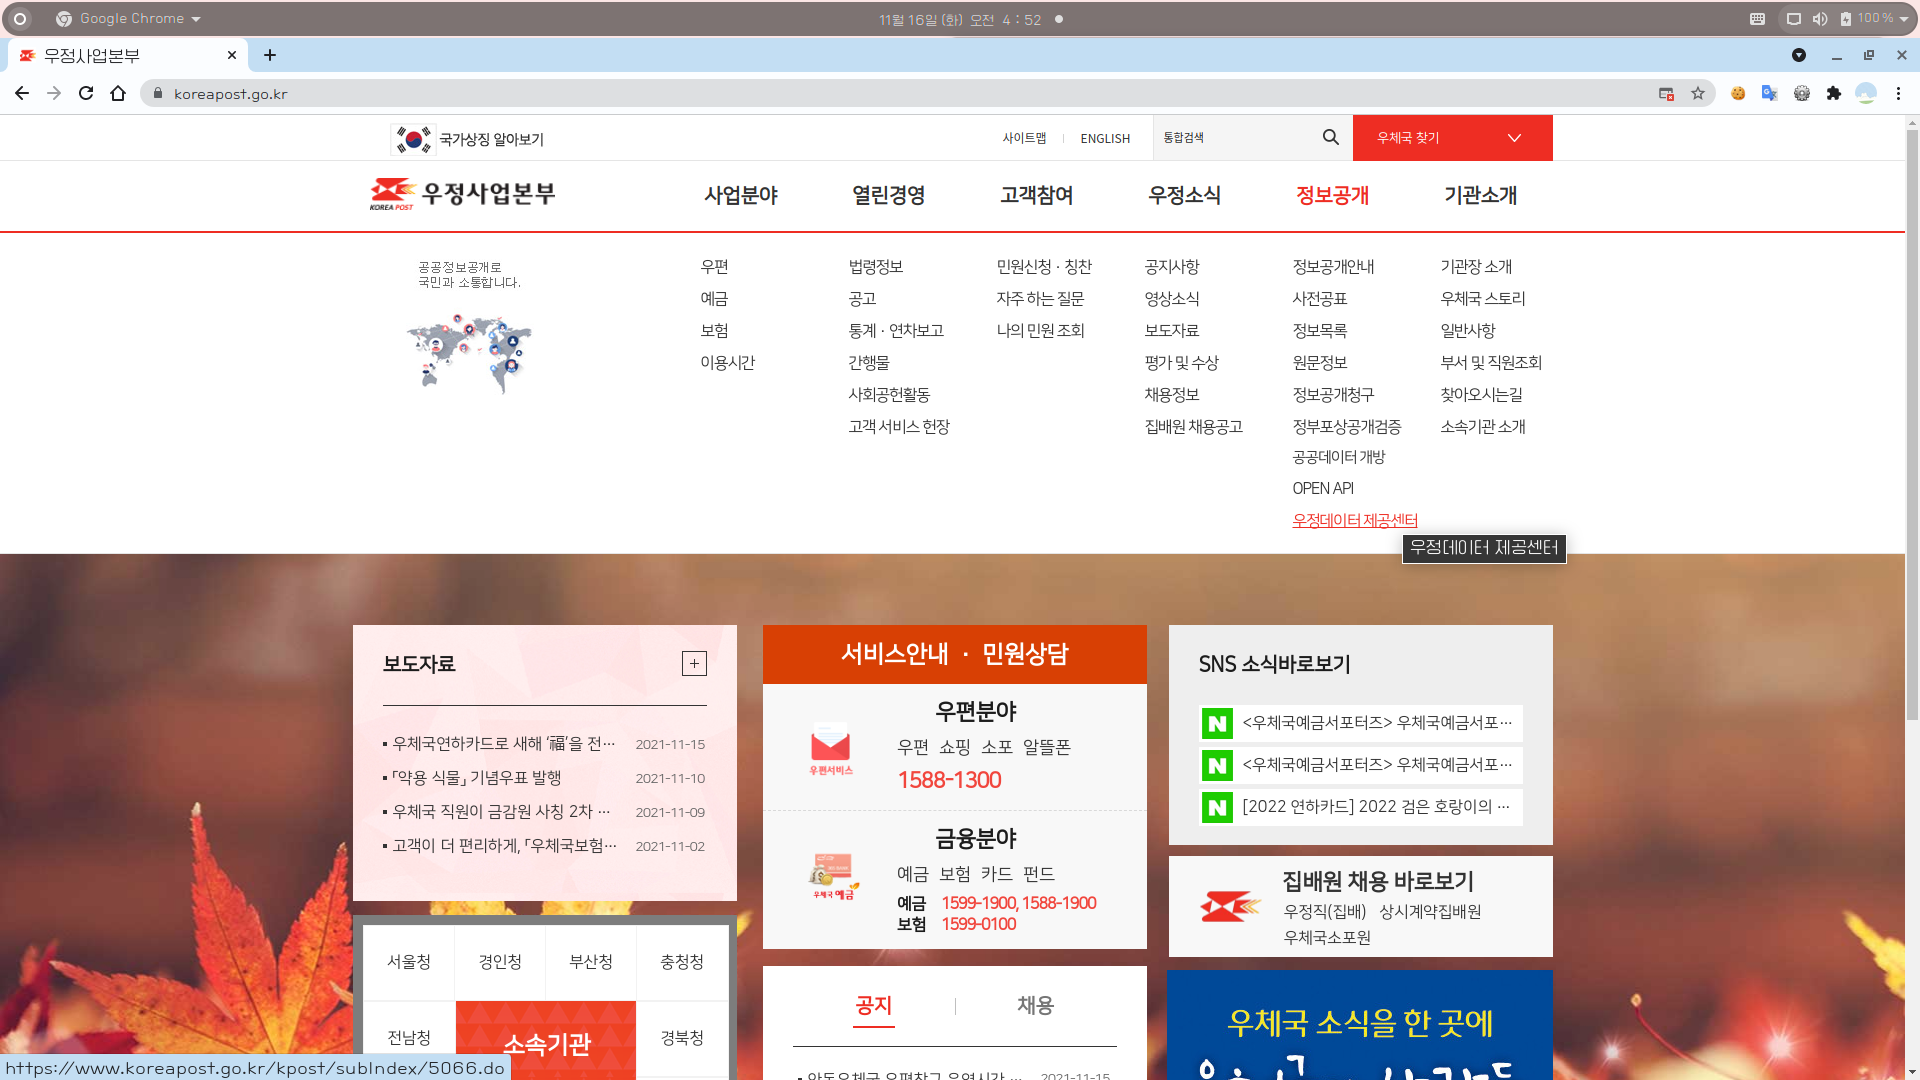The width and height of the screenshot is (1920, 1080).
Task: Click the browser reload button
Action: tap(86, 93)
